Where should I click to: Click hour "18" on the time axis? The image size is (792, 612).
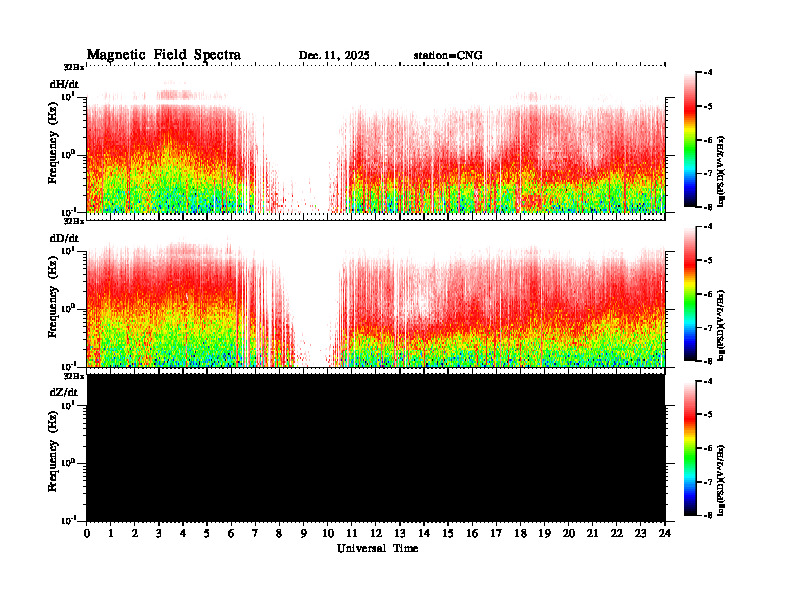(520, 533)
